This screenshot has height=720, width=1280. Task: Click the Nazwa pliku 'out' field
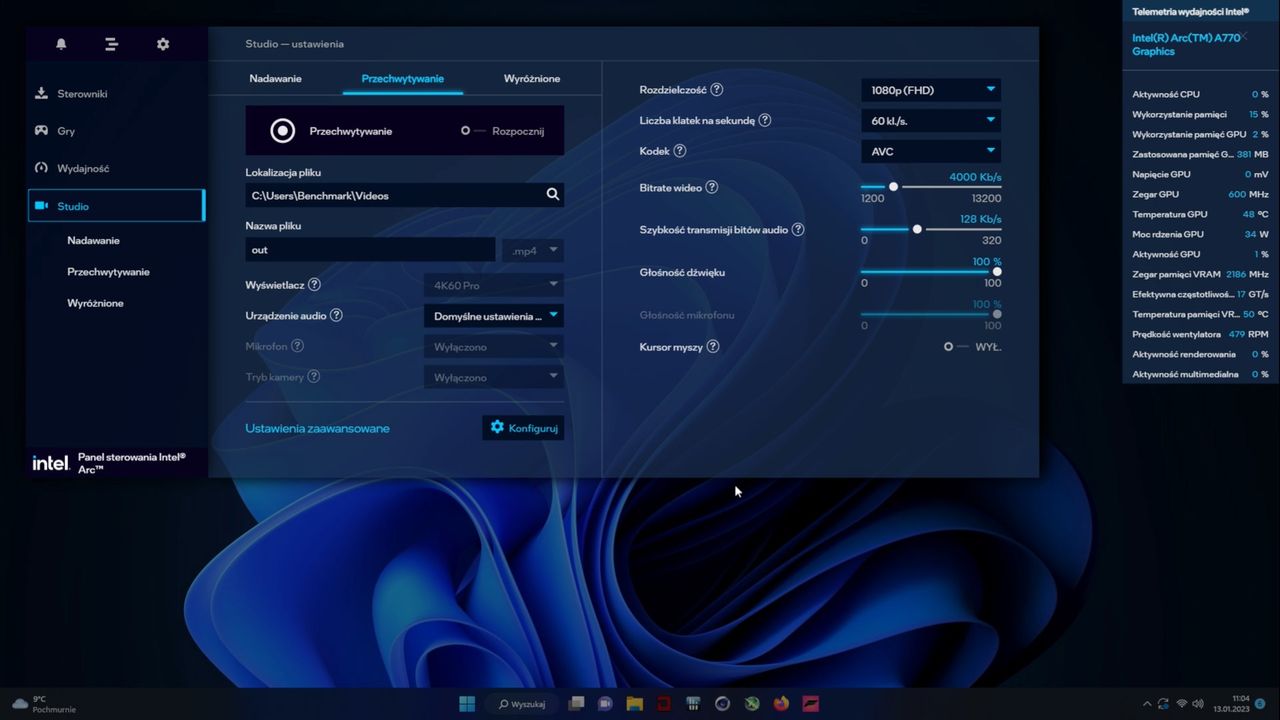[x=370, y=250]
